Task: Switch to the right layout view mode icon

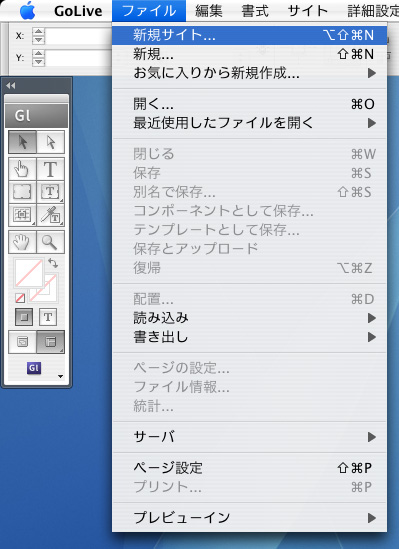Action: click(x=50, y=342)
